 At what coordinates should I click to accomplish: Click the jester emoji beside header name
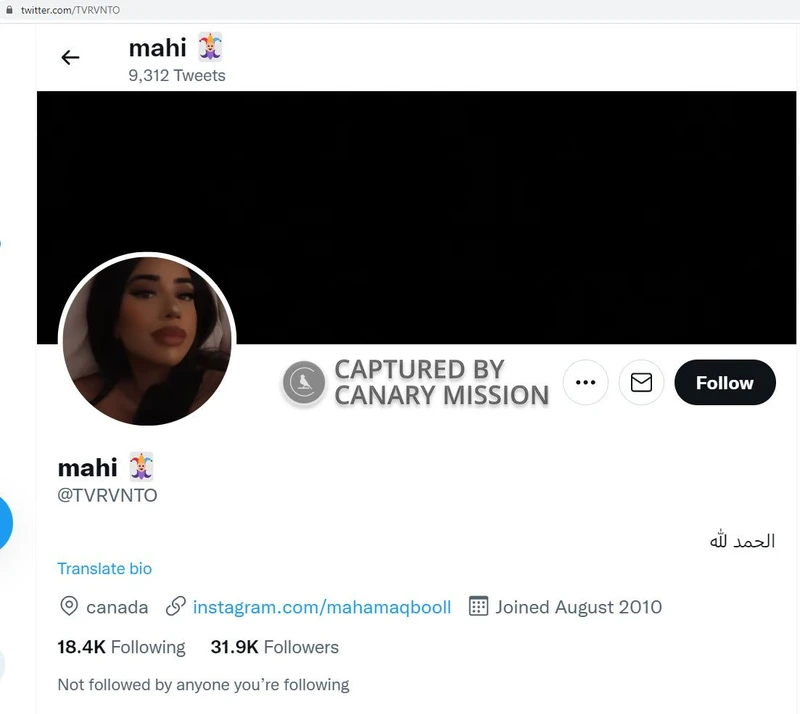210,46
